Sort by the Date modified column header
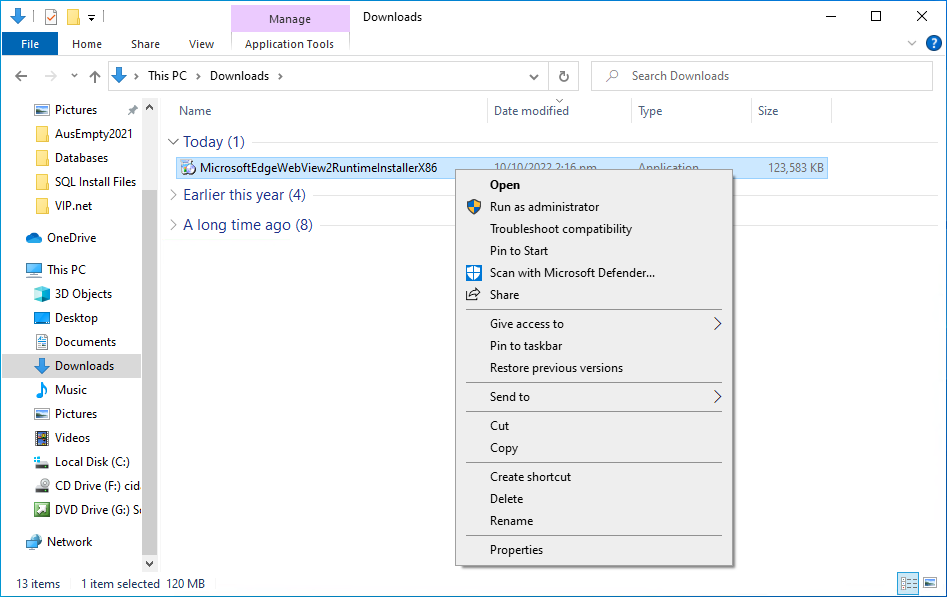Image resolution: width=947 pixels, height=597 pixels. click(531, 111)
